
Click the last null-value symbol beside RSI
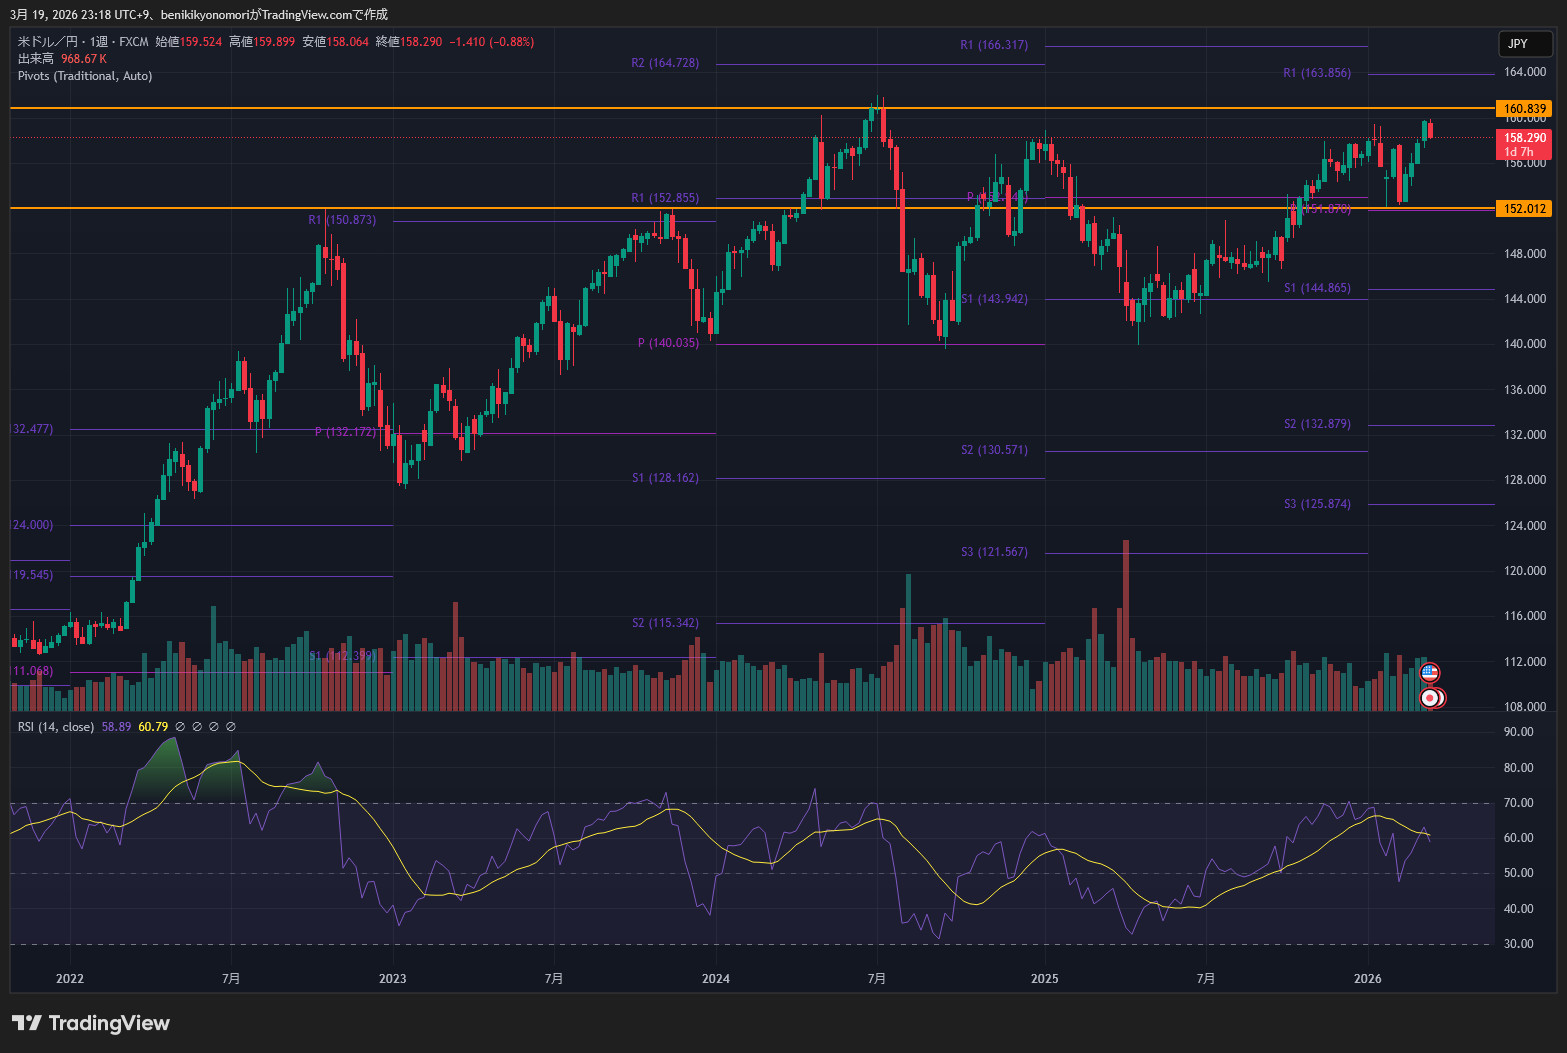click(x=231, y=727)
